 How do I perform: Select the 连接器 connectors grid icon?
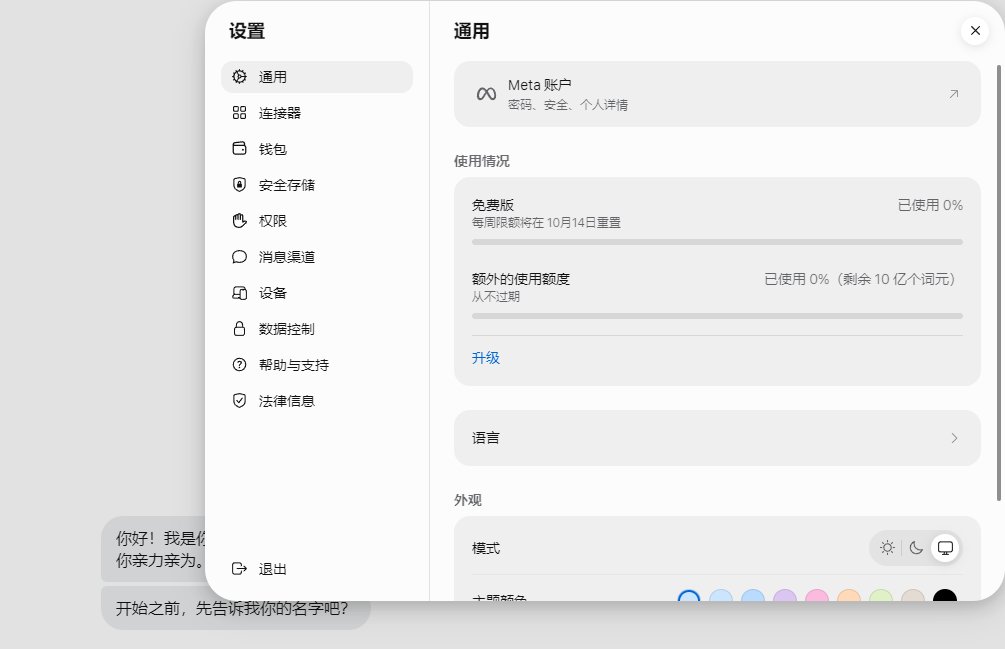[x=239, y=113]
